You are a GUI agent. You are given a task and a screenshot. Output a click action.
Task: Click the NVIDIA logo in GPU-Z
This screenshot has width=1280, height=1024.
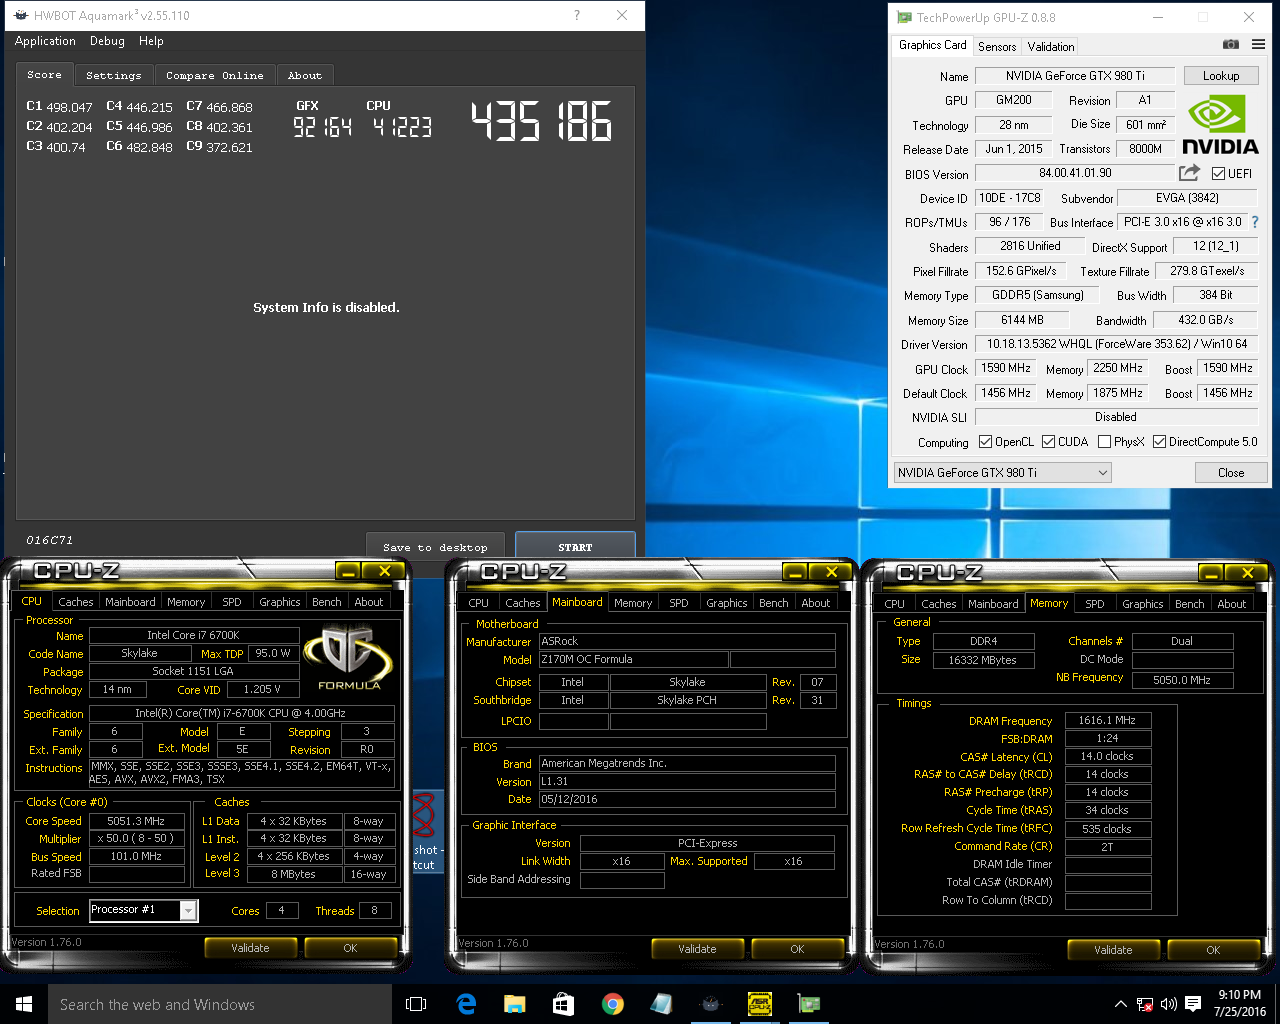[x=1220, y=125]
